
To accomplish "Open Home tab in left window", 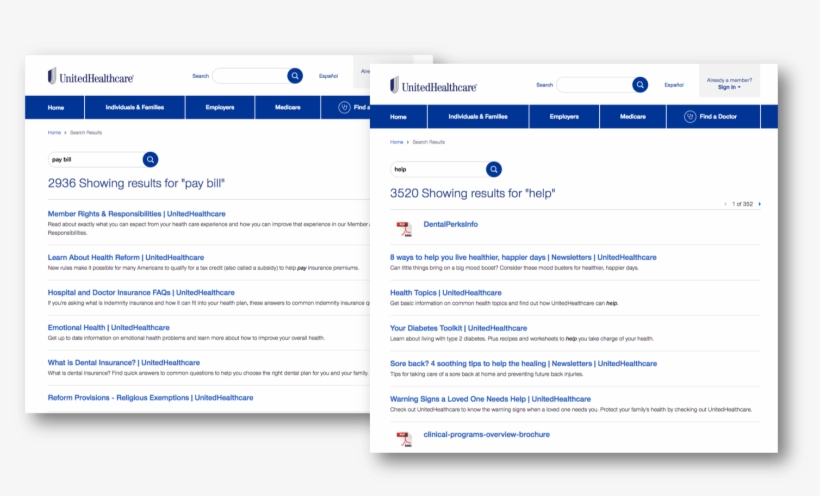I will pyautogui.click(x=55, y=107).
